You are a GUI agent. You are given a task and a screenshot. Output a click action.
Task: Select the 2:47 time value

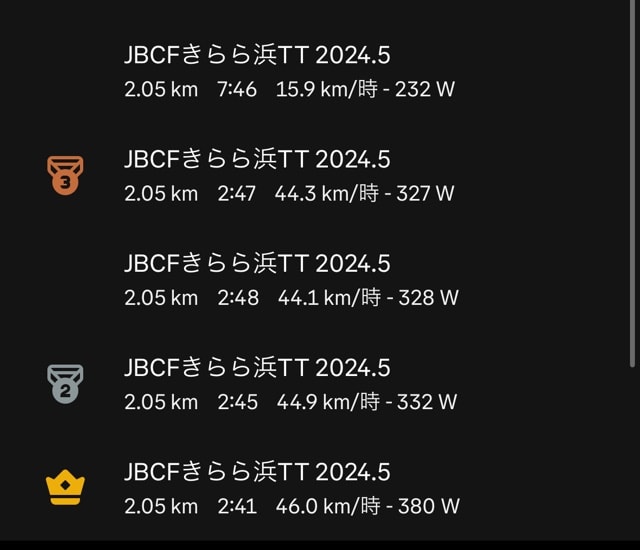236,193
